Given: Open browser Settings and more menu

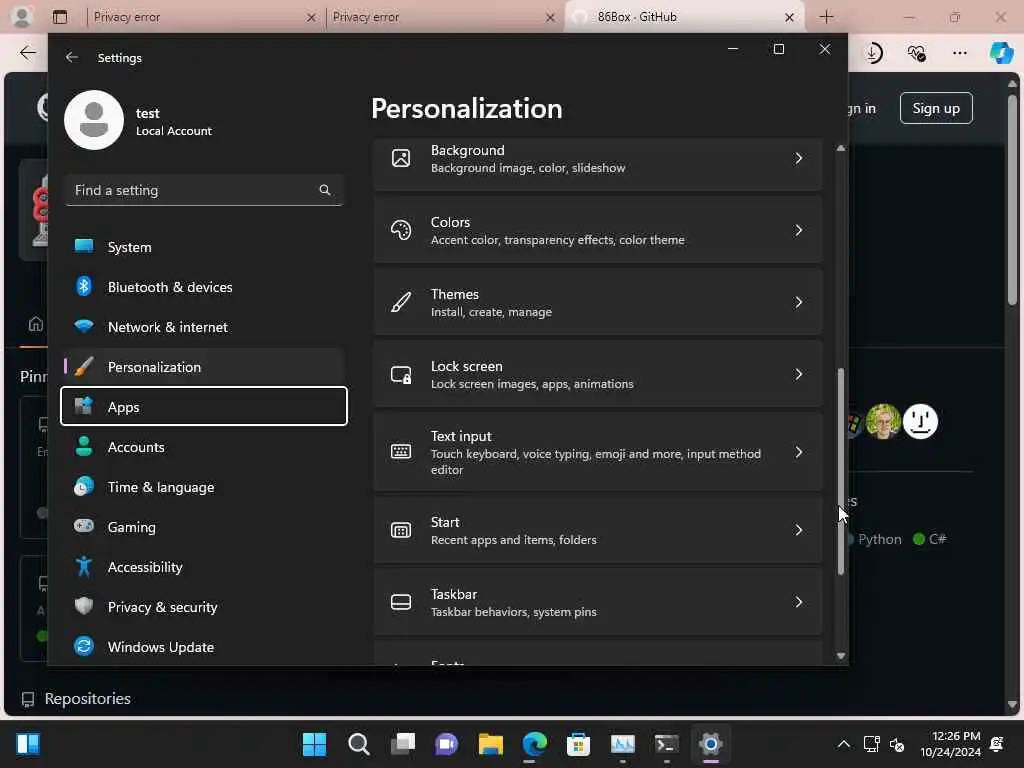Looking at the screenshot, I should [x=959, y=53].
